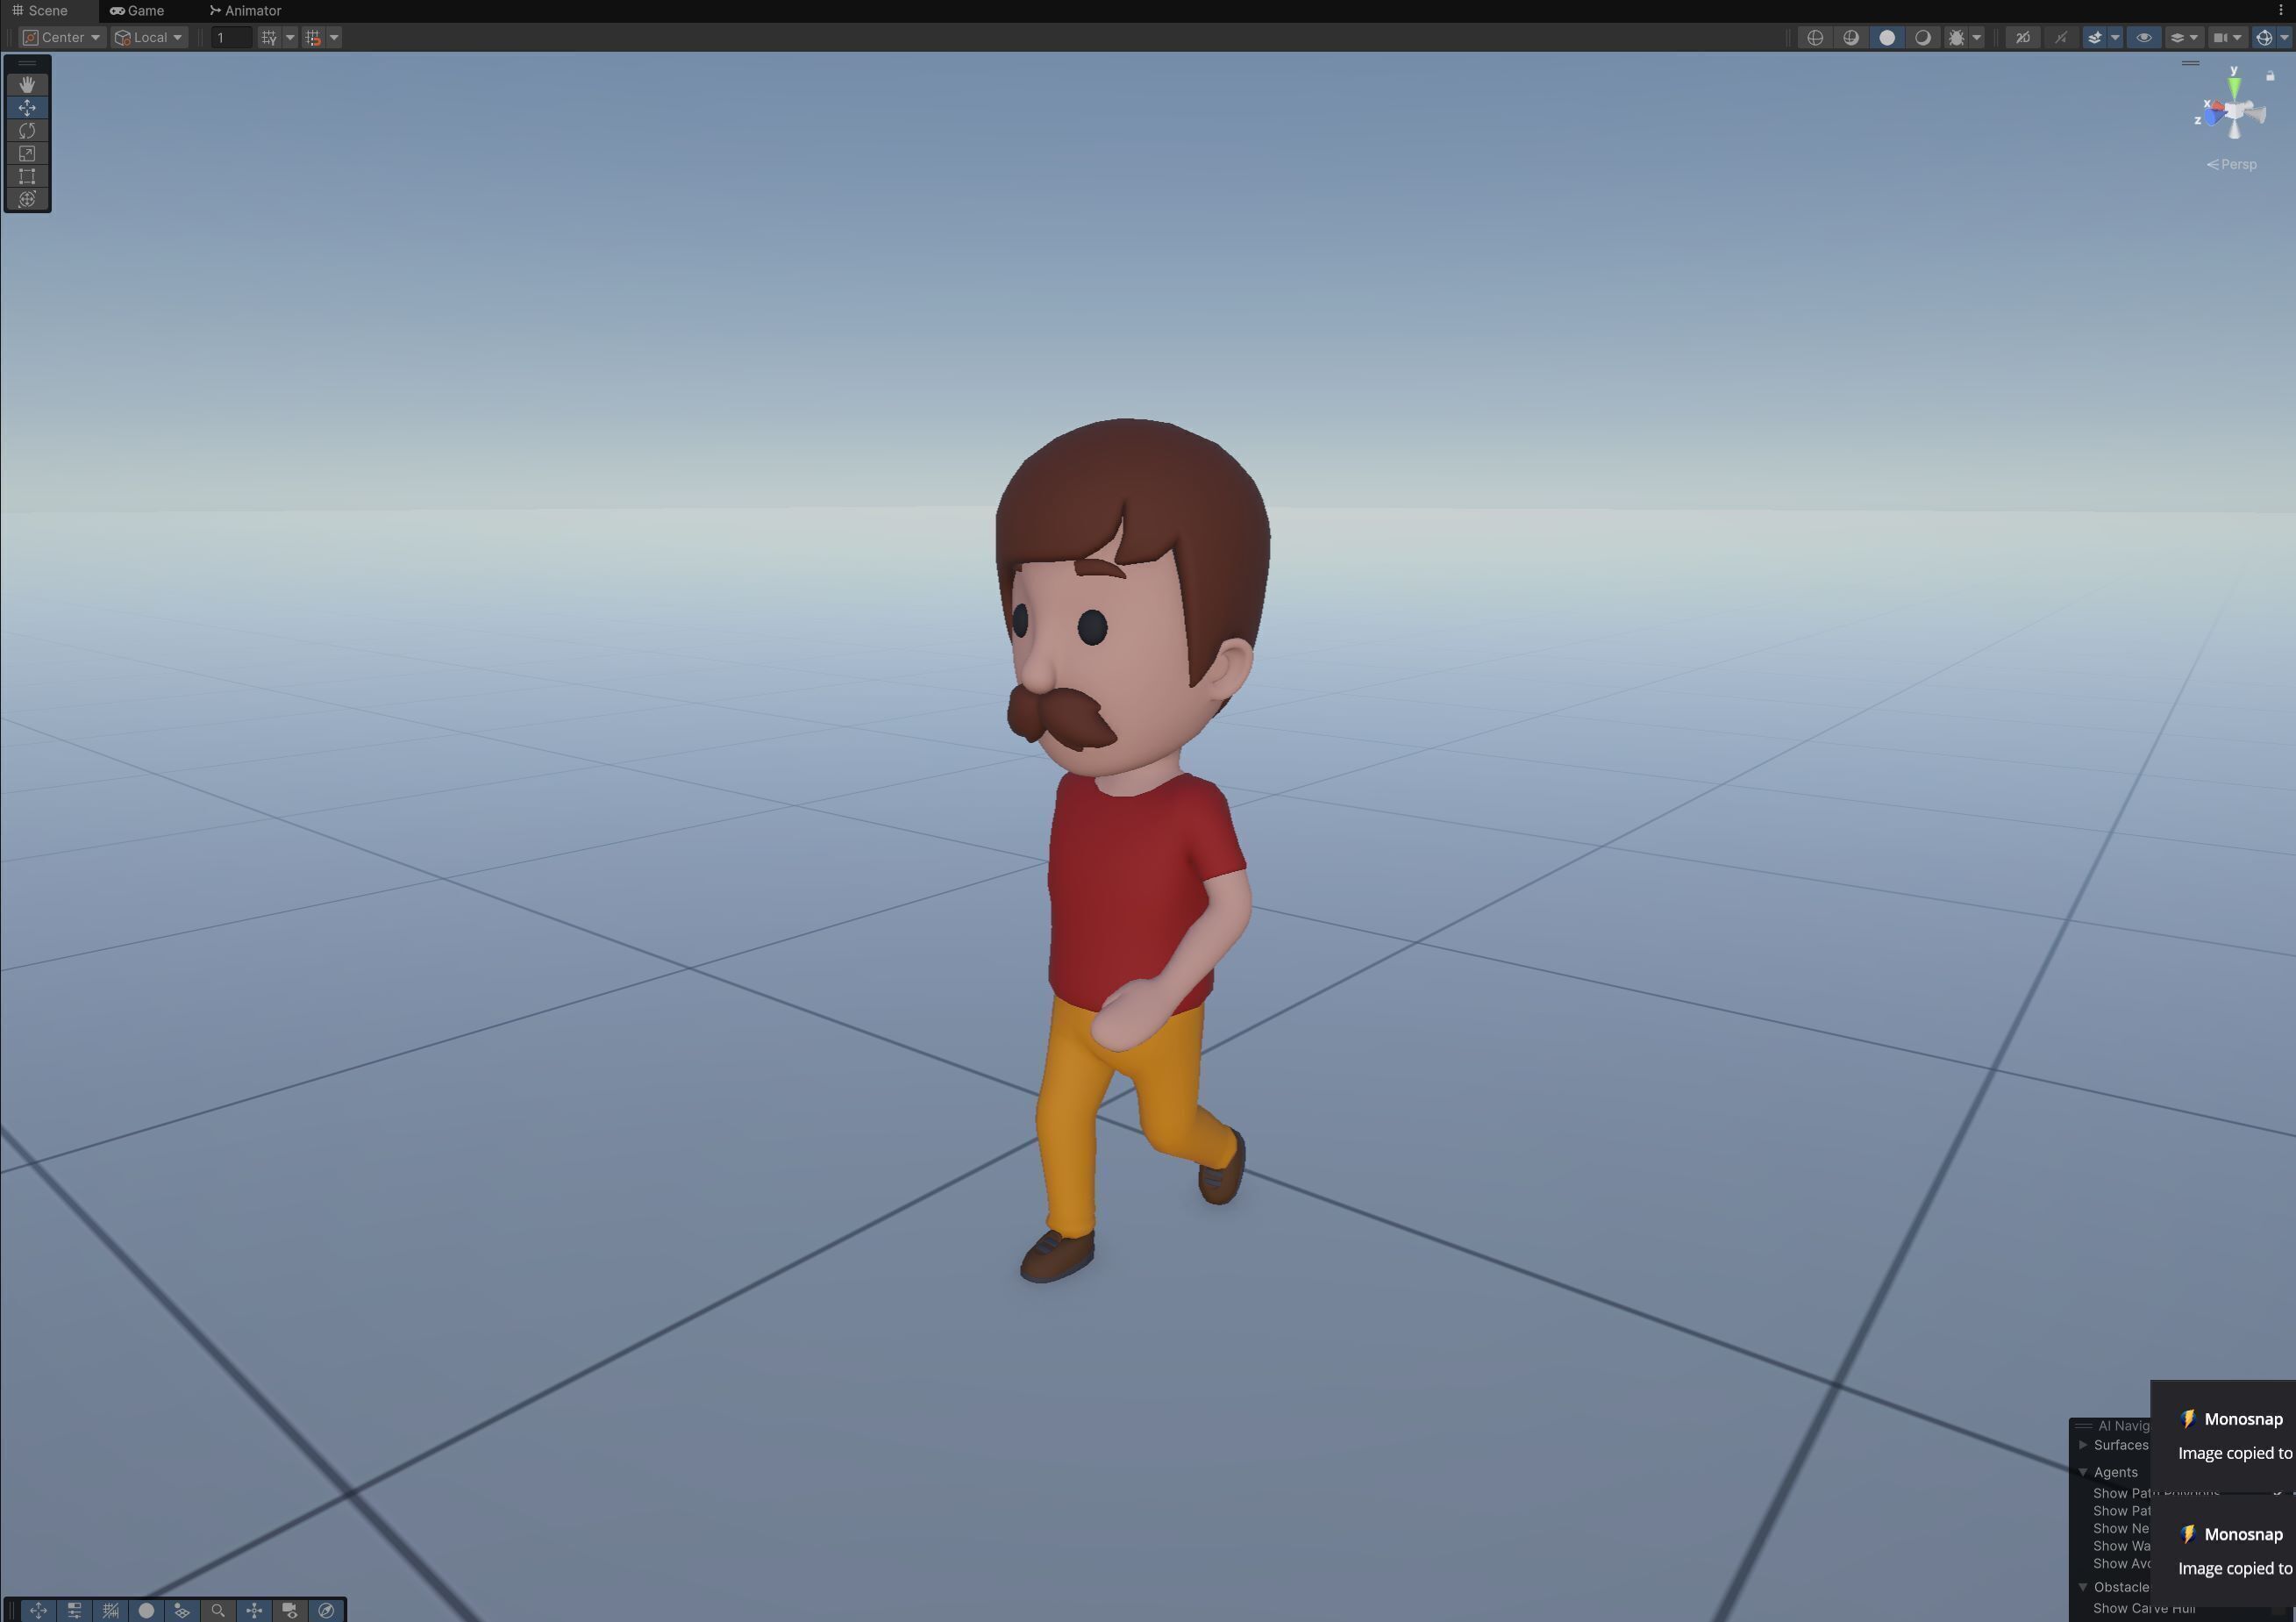This screenshot has width=2296, height=1622.
Task: Click the debug draw mode bug icon
Action: (x=1955, y=38)
